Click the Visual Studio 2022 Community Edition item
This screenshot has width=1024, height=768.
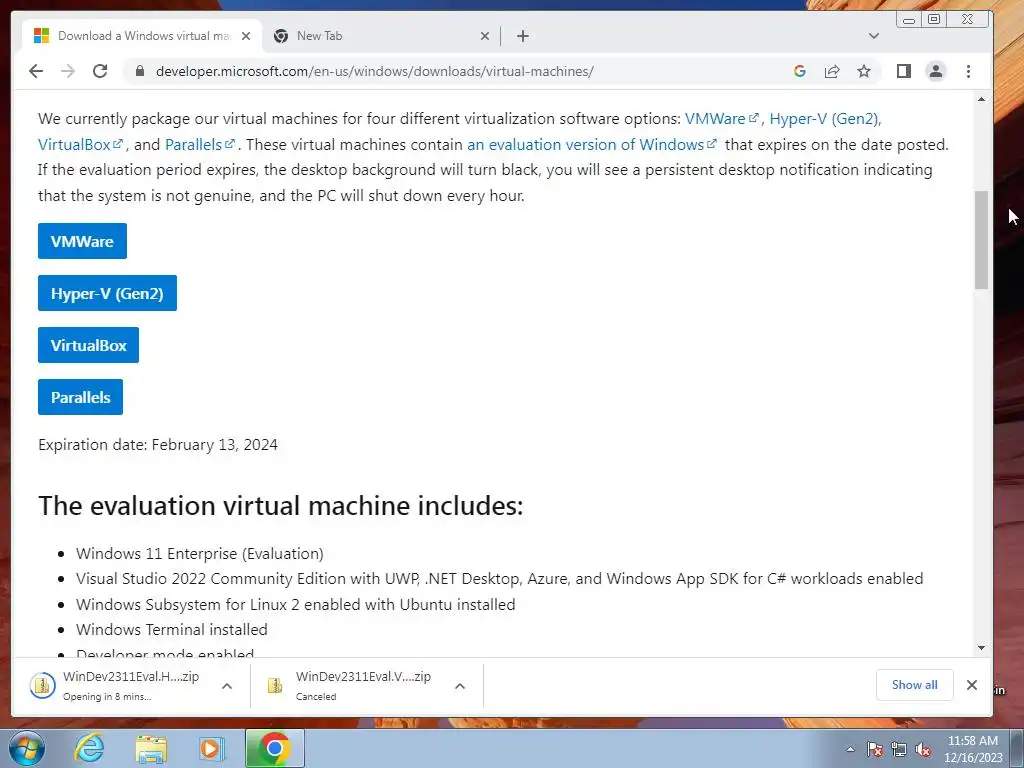[x=500, y=579]
